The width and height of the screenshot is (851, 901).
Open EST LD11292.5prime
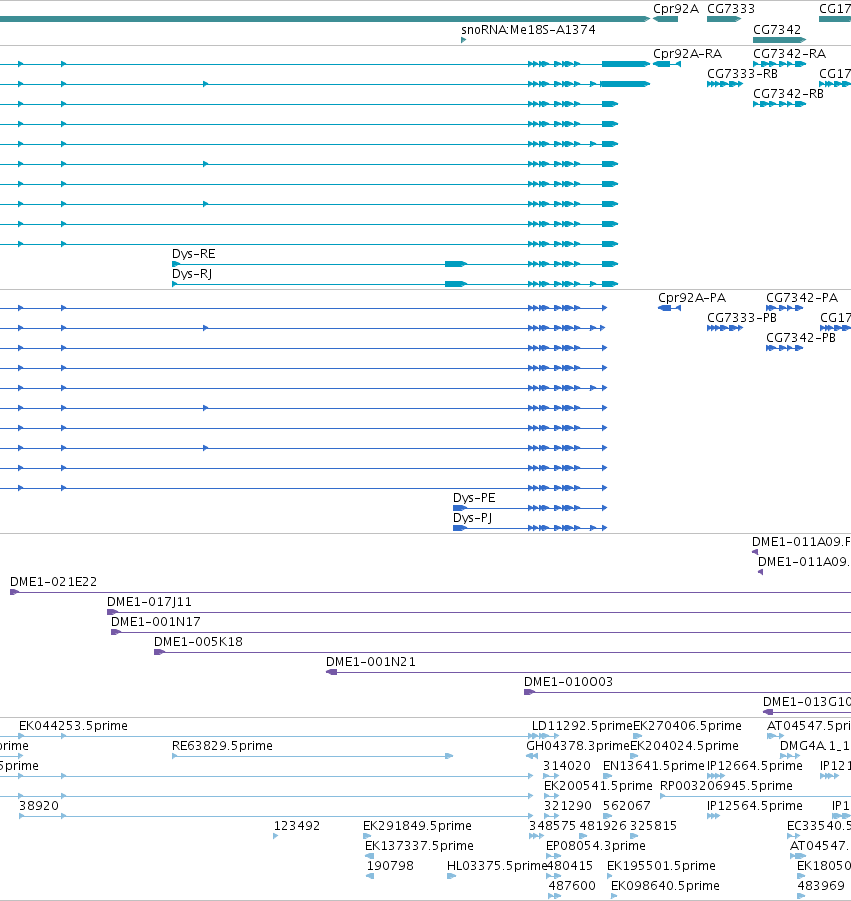[582, 726]
